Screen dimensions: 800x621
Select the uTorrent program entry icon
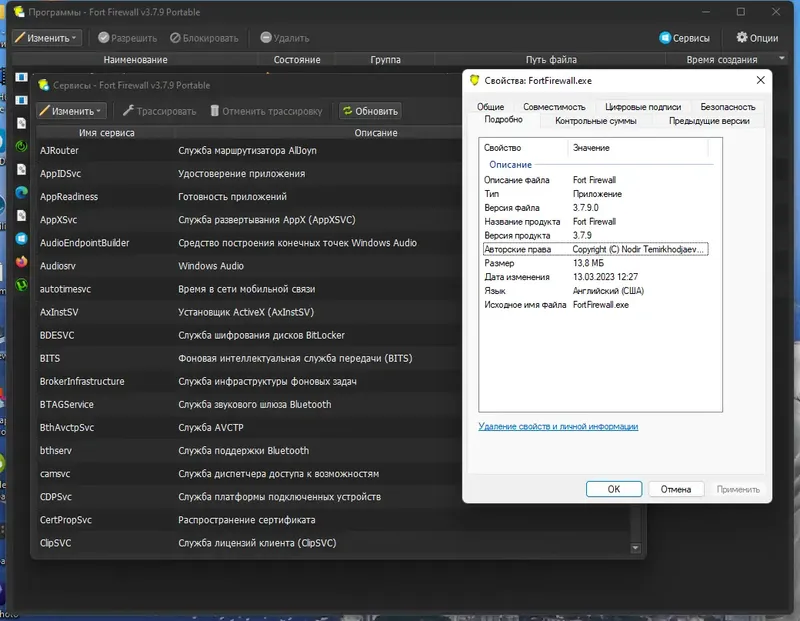coord(21,284)
